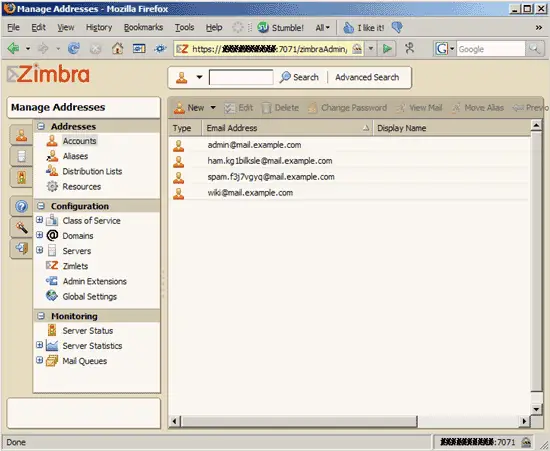Open the Edit menu
Image resolution: width=550 pixels, height=451 pixels.
point(39,27)
